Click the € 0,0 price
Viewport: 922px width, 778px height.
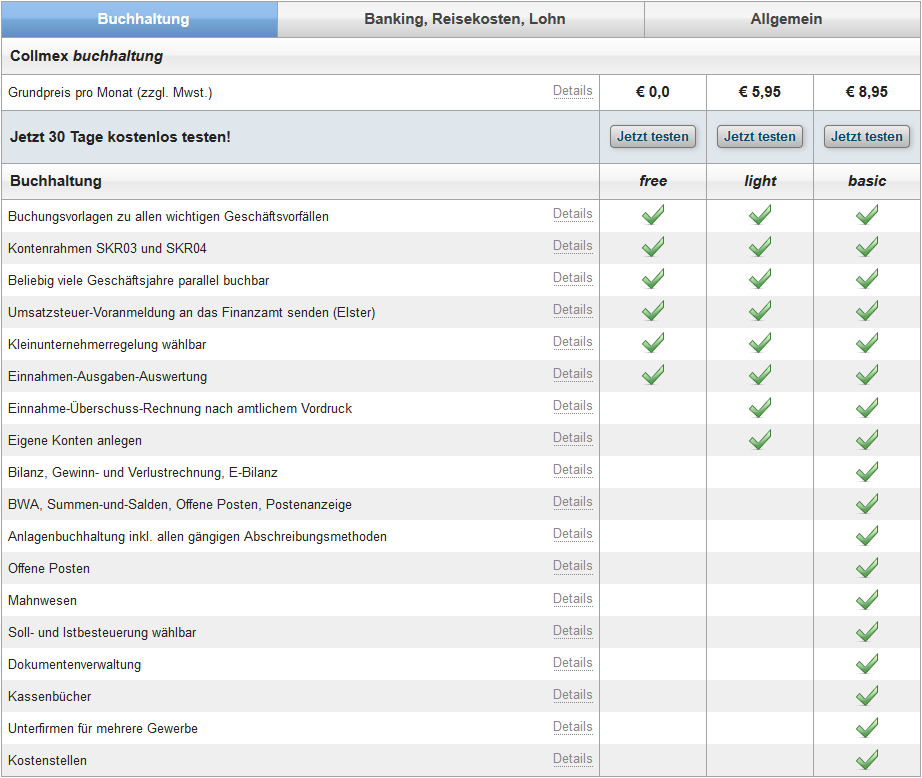coord(653,92)
